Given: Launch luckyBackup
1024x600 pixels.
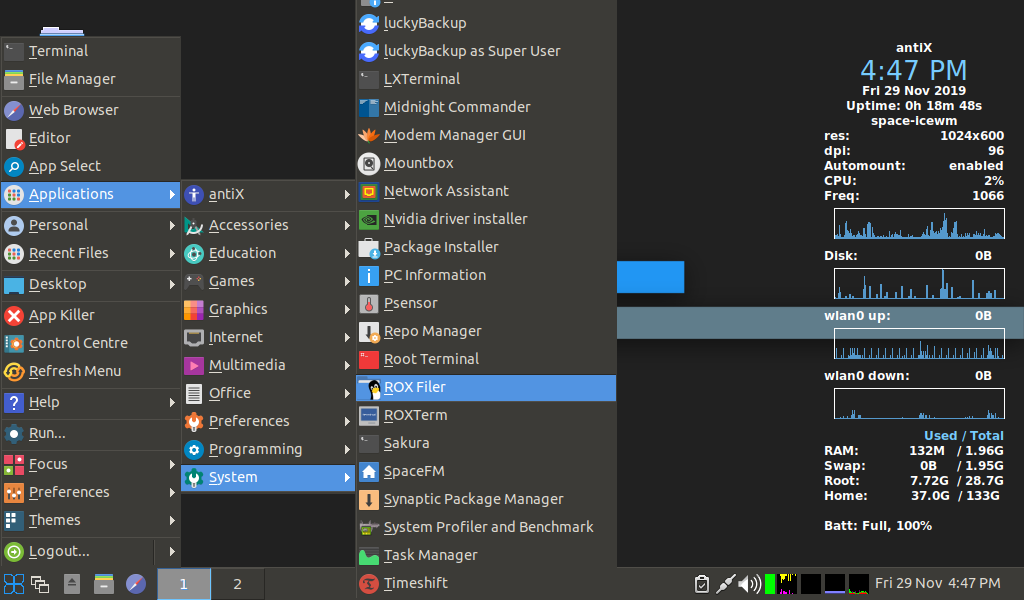Looking at the screenshot, I should tap(486, 23).
